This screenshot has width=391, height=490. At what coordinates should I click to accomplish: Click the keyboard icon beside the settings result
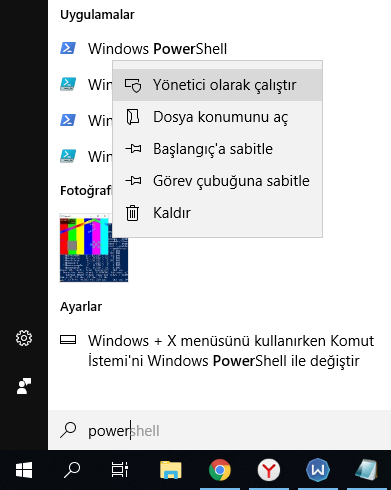point(68,340)
